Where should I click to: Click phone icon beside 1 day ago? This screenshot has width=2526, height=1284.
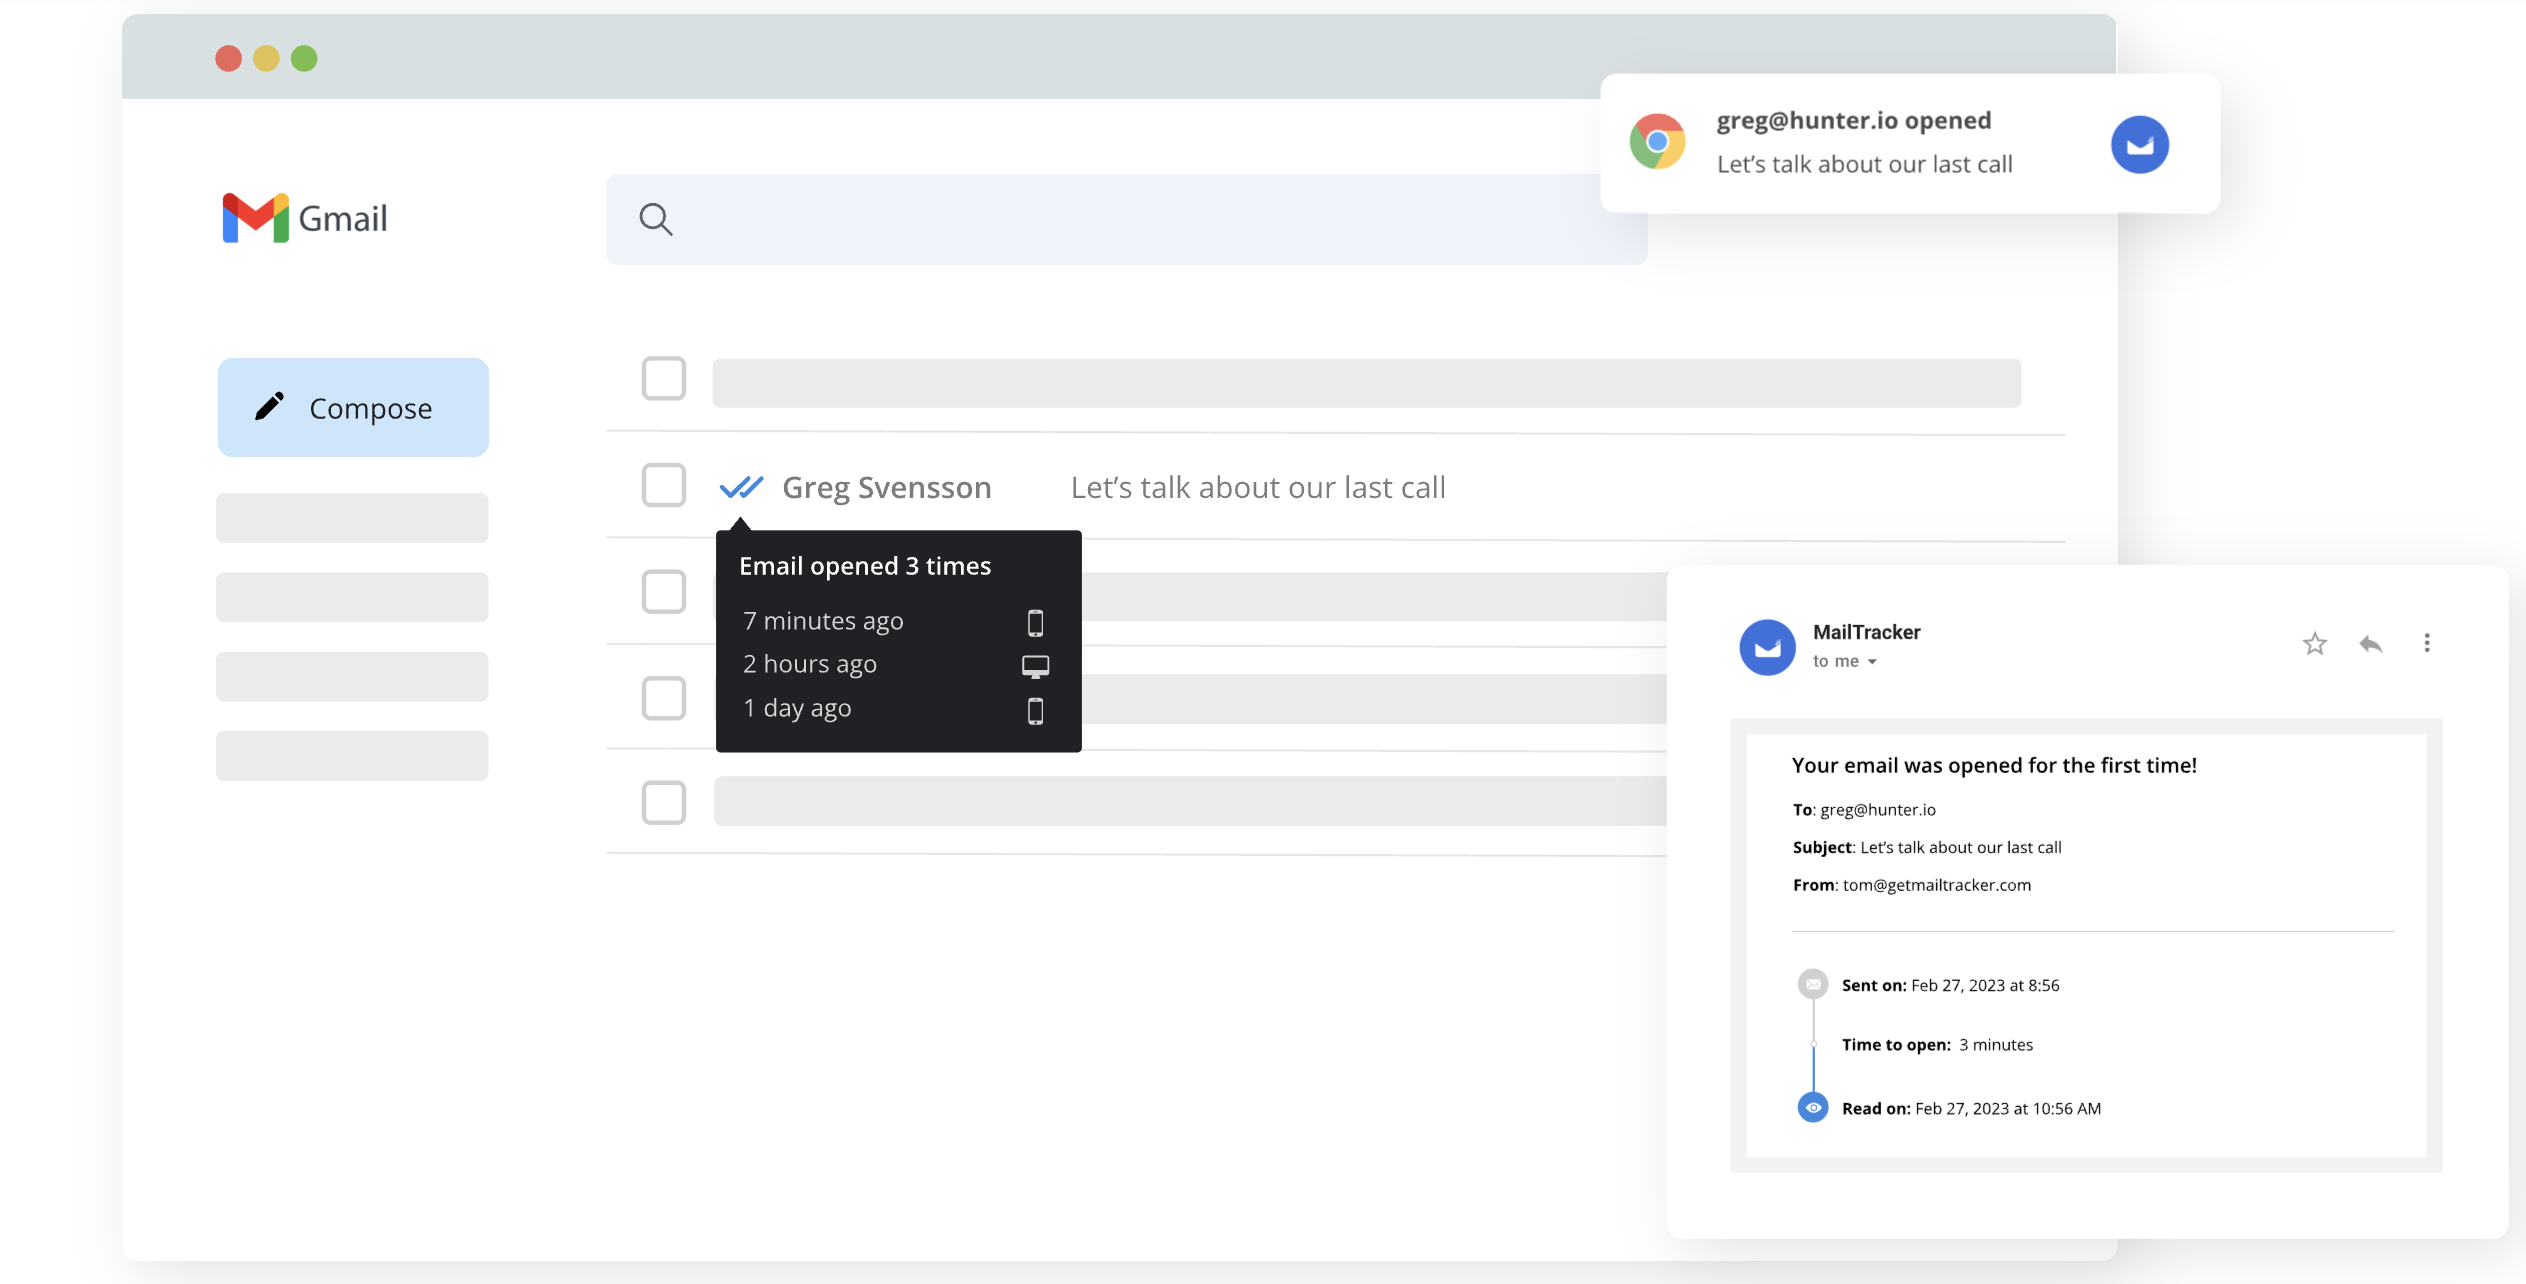1035,710
